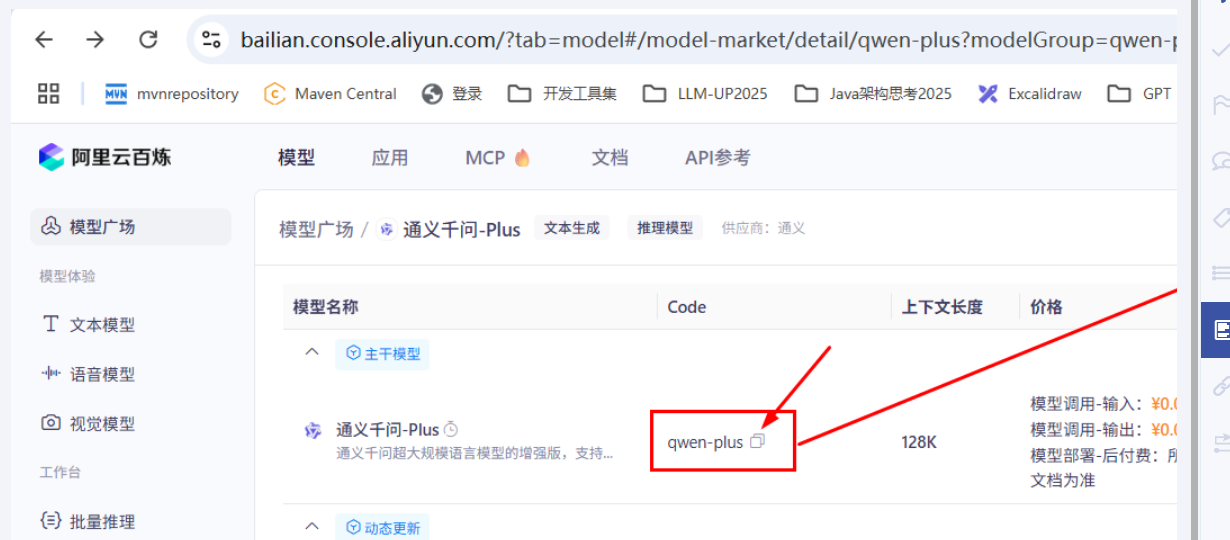
Task: Open the GPT bookmark folder
Action: tap(1140, 93)
